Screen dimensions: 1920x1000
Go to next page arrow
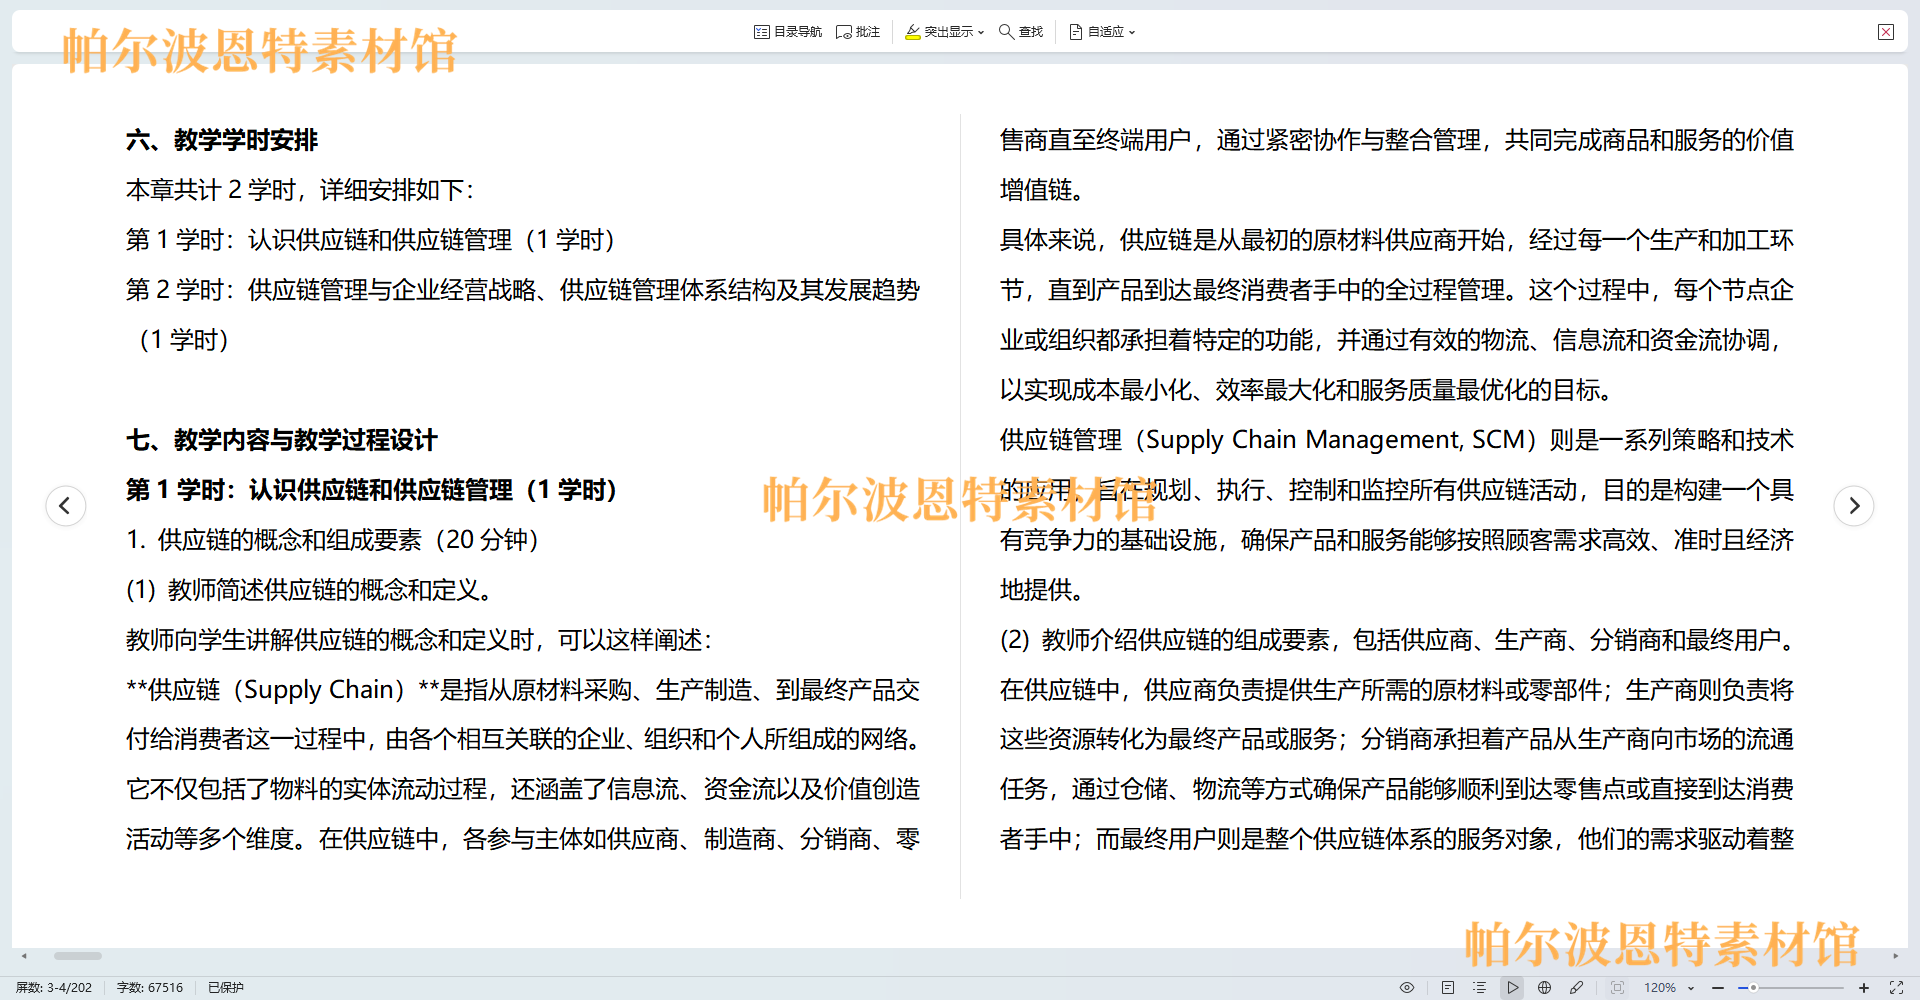pos(1854,505)
